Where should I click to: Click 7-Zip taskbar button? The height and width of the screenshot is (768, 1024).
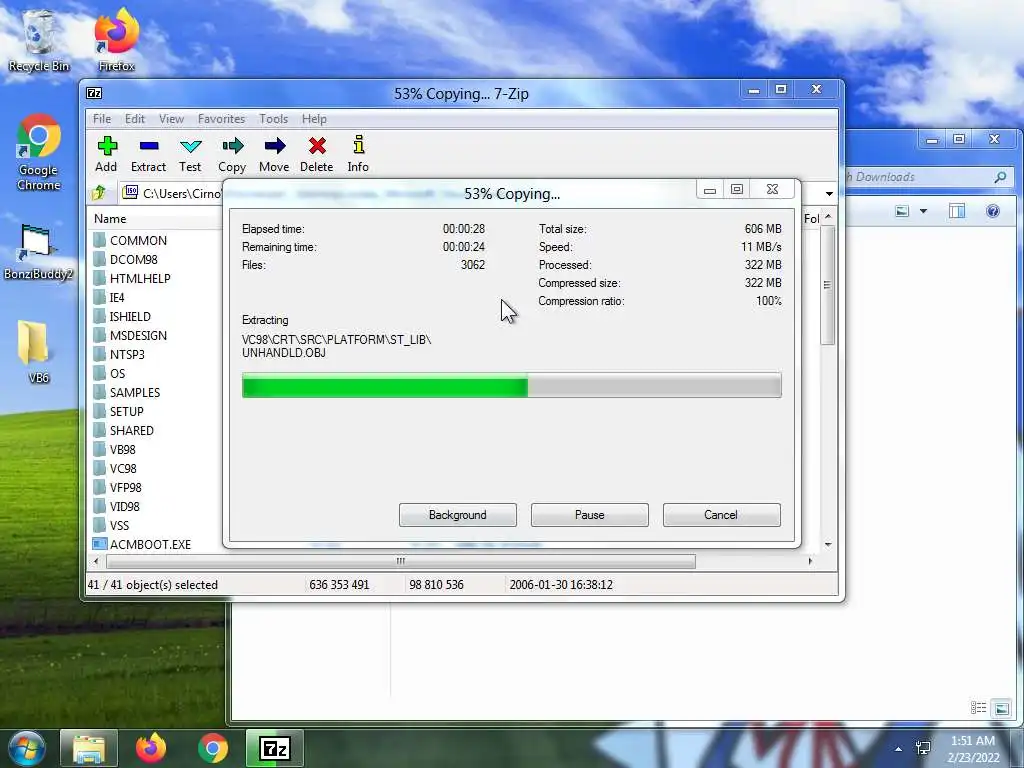tap(275, 748)
